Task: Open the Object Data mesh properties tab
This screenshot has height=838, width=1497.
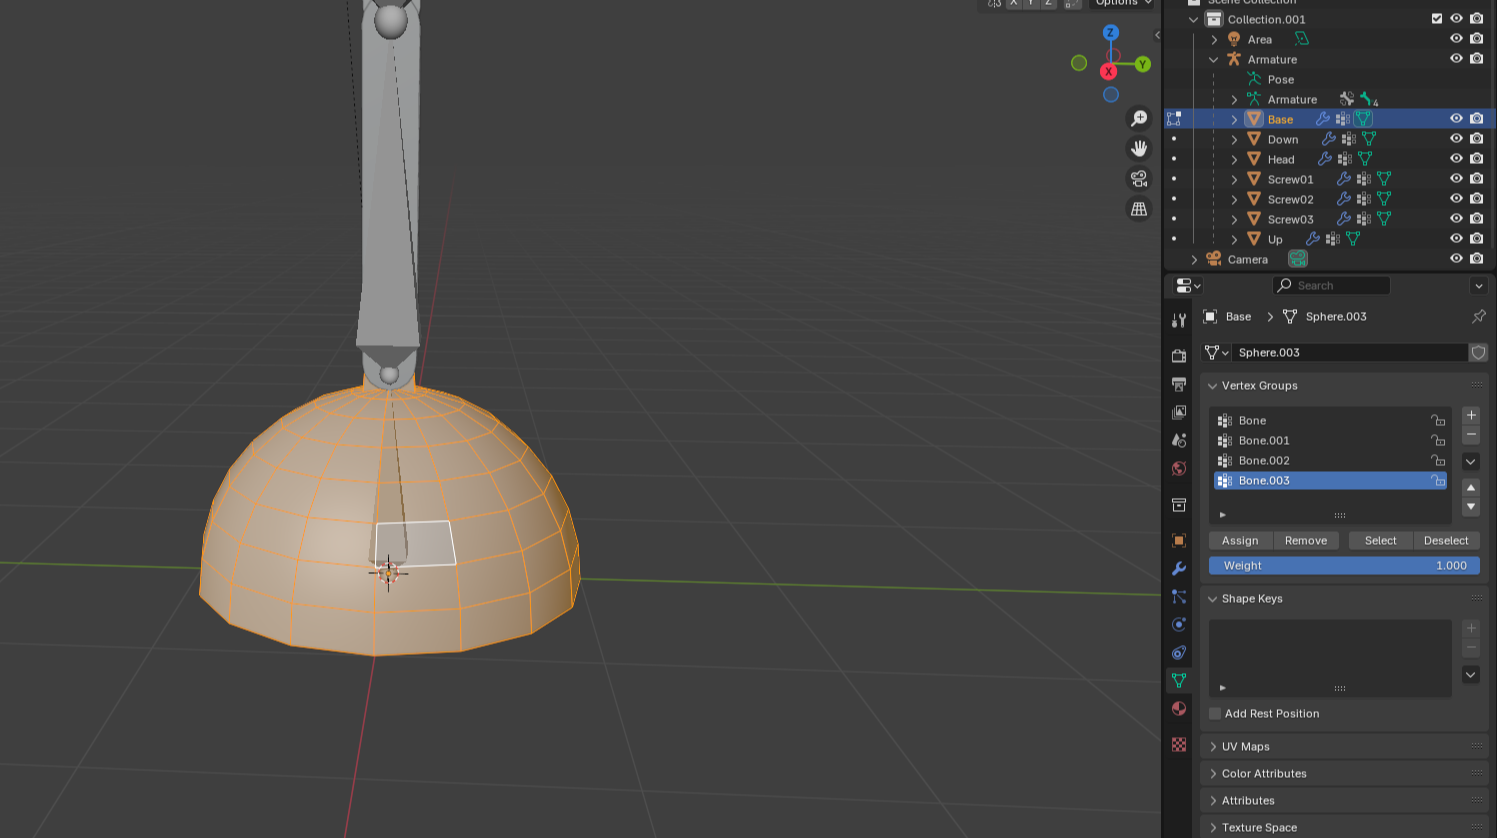Action: pos(1179,680)
